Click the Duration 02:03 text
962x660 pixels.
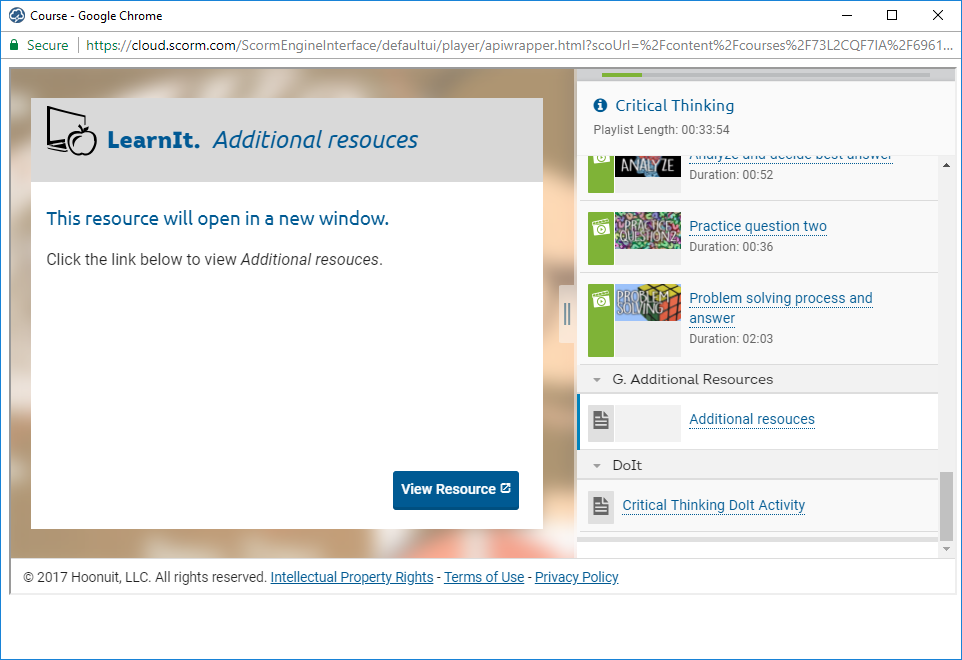coord(731,339)
